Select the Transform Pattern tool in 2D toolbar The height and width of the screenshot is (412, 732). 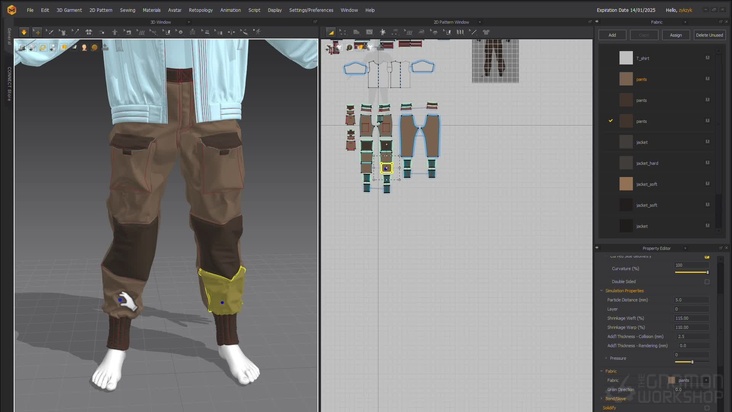(x=343, y=32)
